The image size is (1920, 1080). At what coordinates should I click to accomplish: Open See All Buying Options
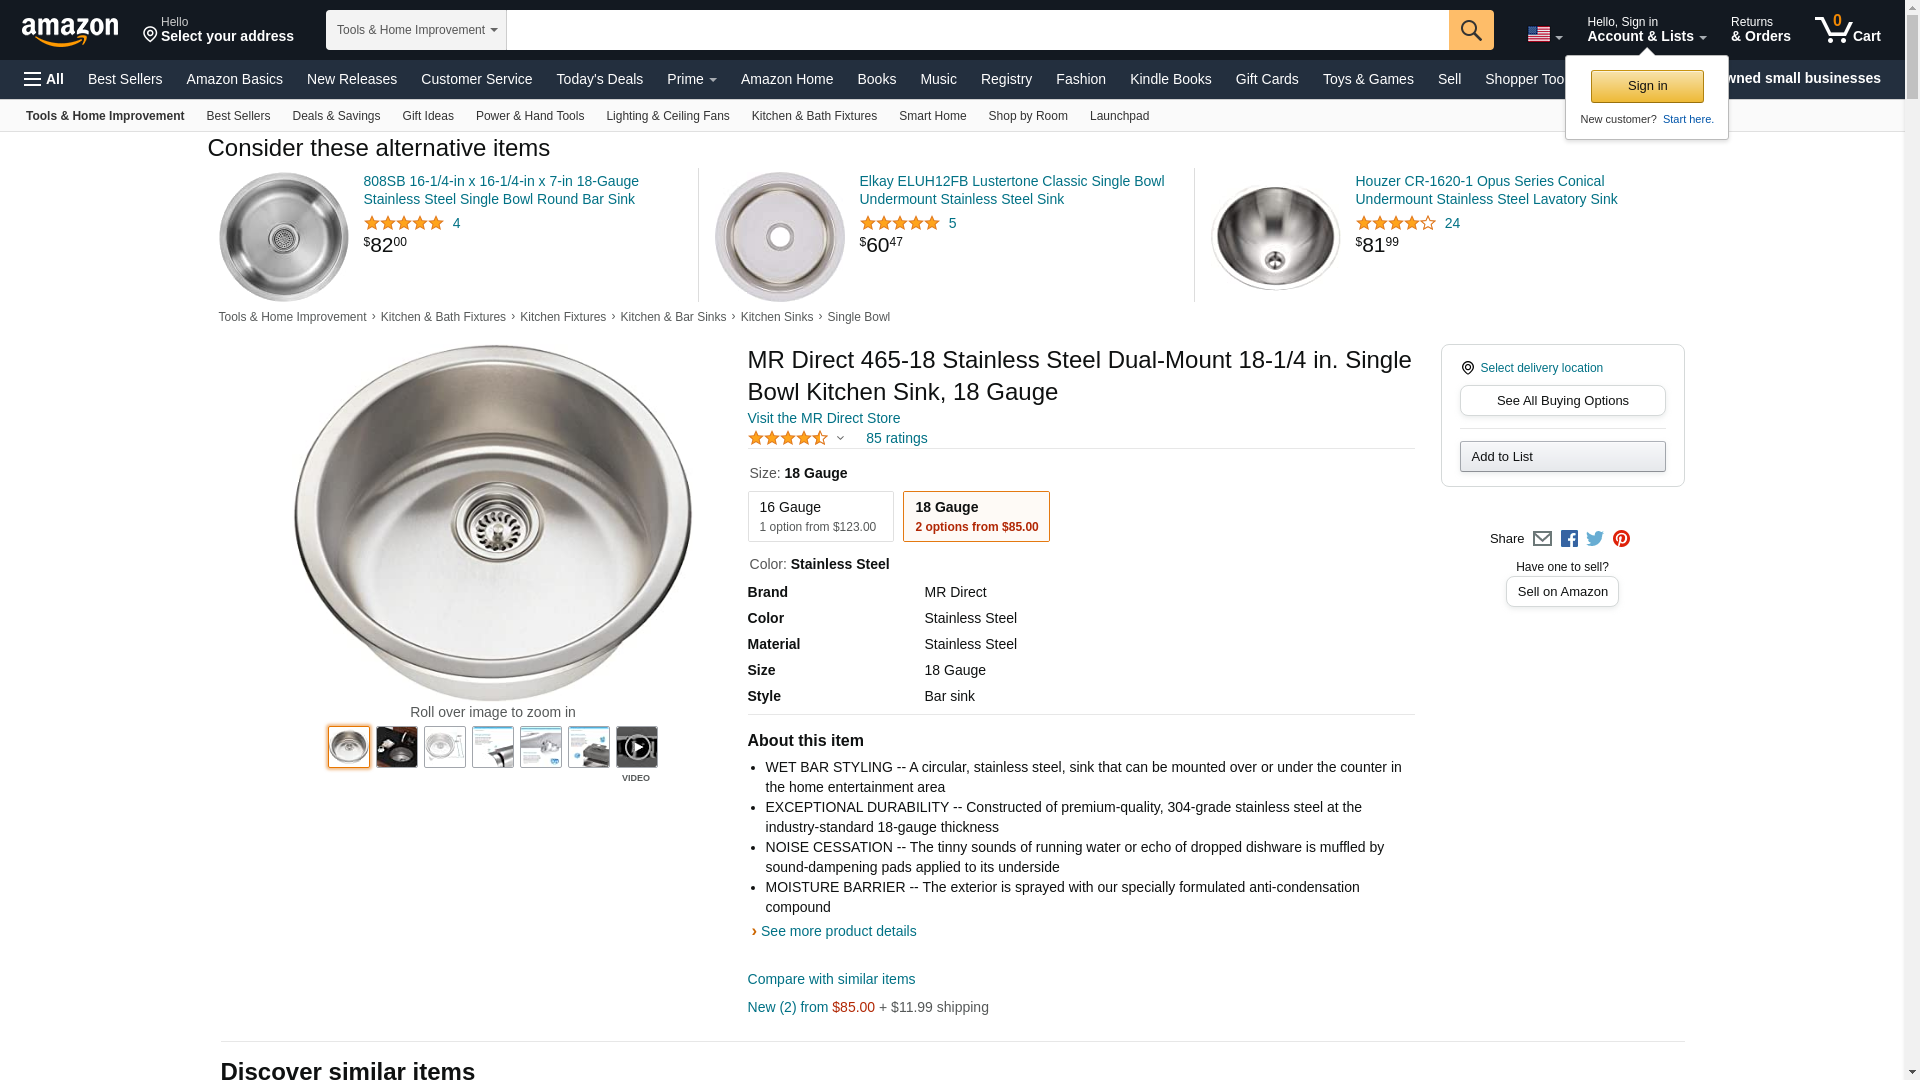(1562, 401)
